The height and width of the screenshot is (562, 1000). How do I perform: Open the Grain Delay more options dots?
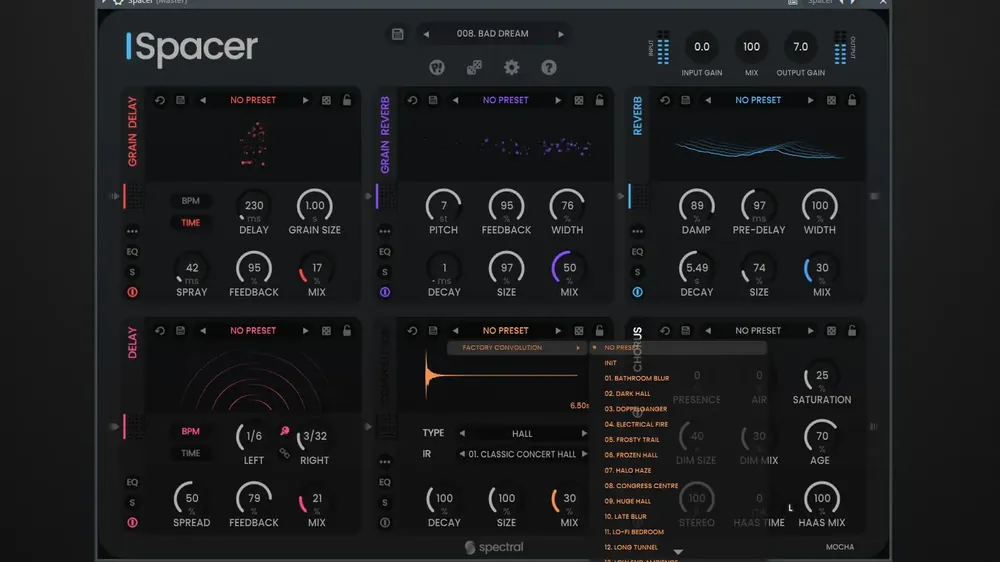pyautogui.click(x=132, y=231)
